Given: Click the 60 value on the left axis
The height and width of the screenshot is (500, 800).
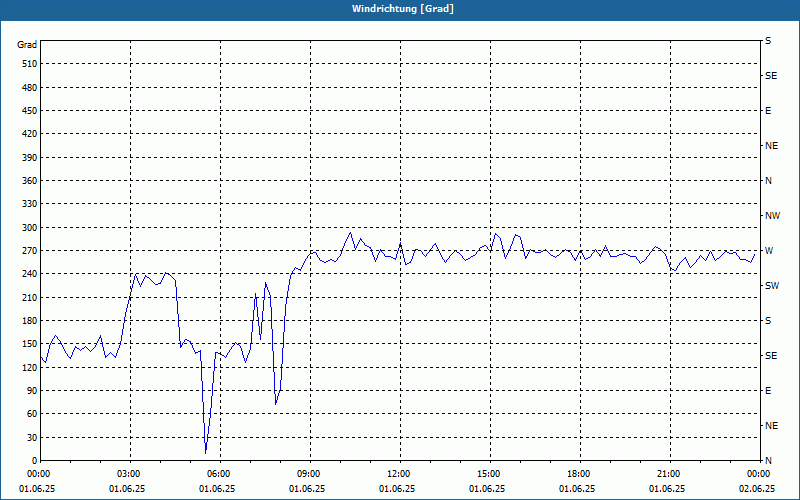Looking at the screenshot, I should 32,414.
